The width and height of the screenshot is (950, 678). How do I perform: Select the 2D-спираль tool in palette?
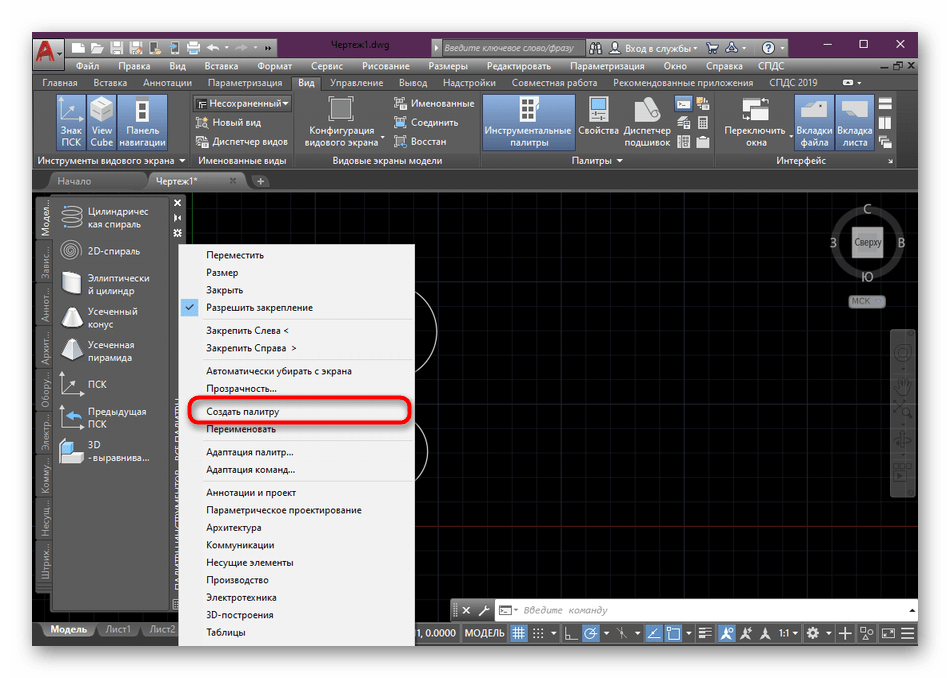[99, 251]
